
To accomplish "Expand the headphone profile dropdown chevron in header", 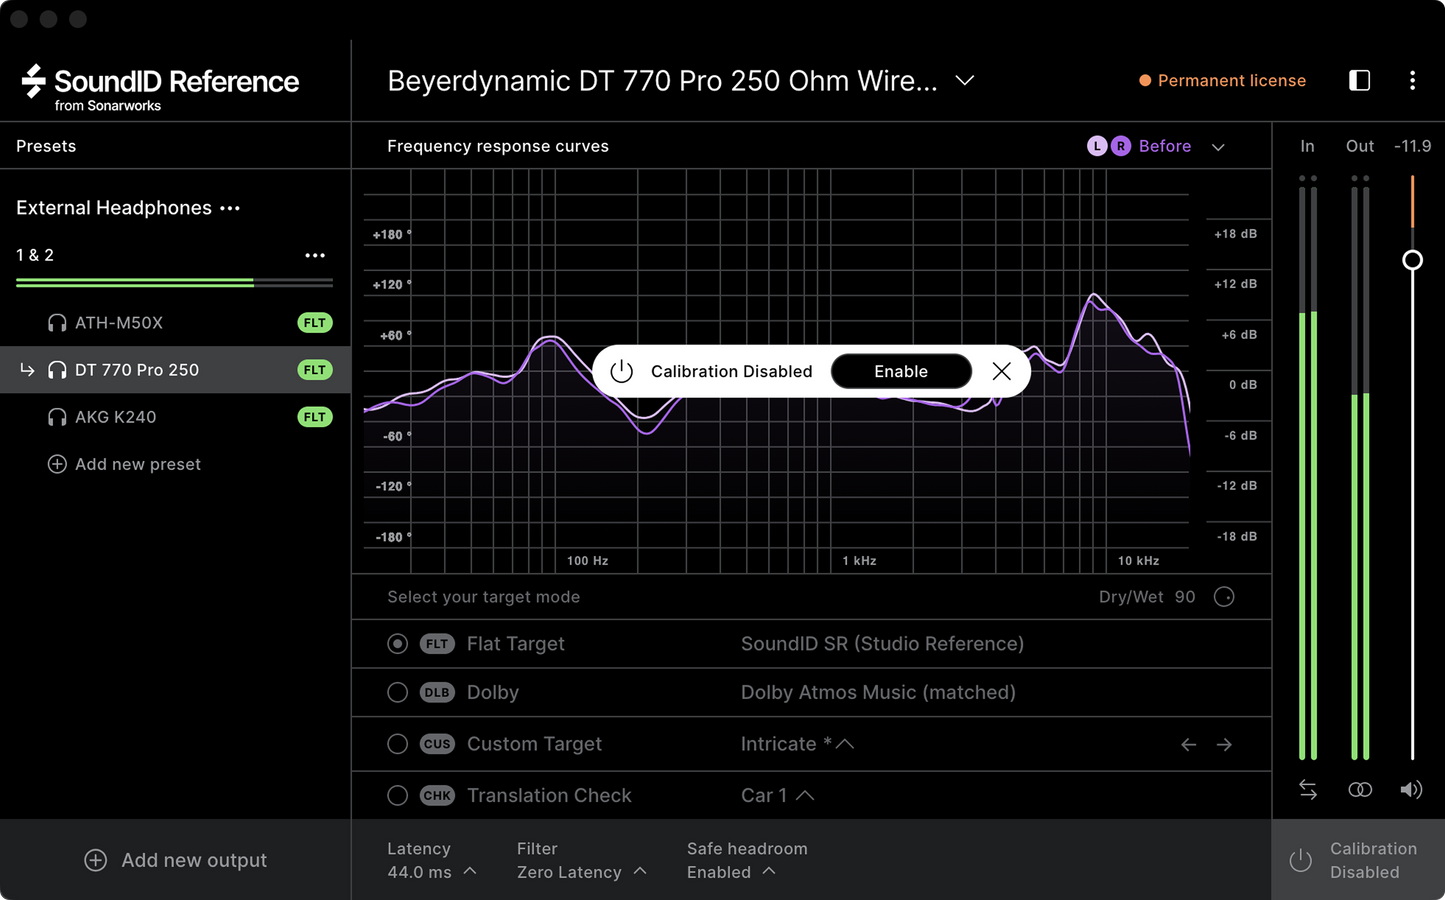I will 964,81.
